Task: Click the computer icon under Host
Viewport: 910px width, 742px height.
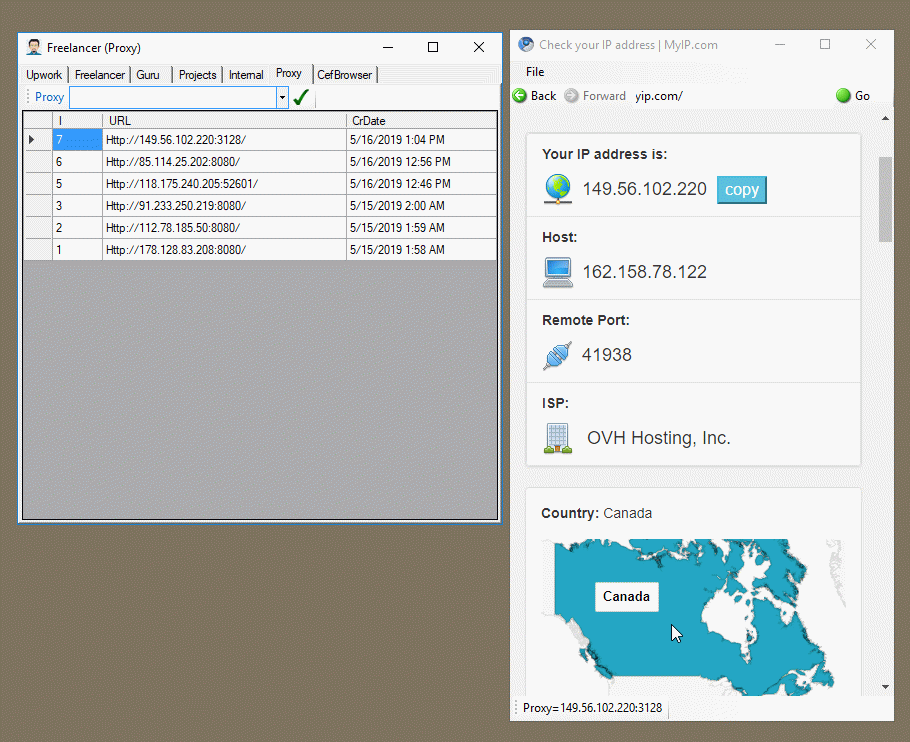Action: tap(558, 272)
